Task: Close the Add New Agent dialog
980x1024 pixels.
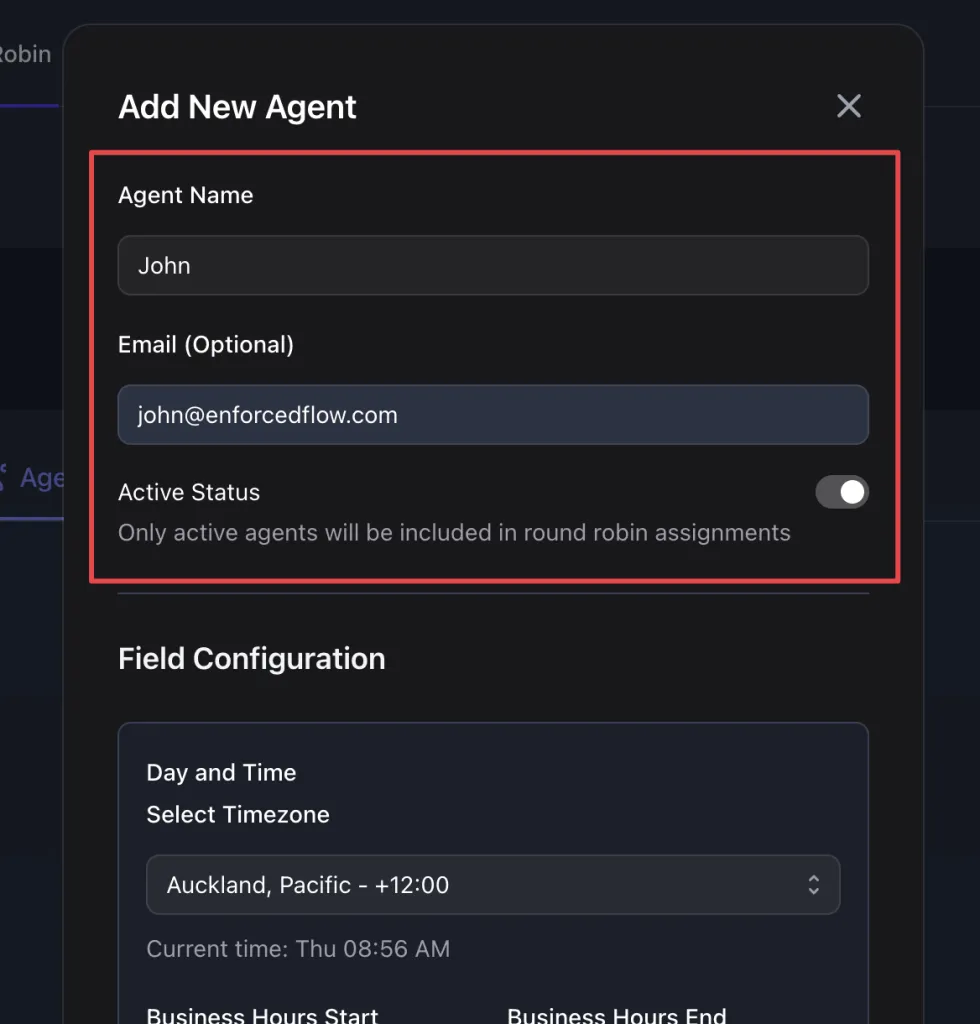Action: pyautogui.click(x=848, y=106)
